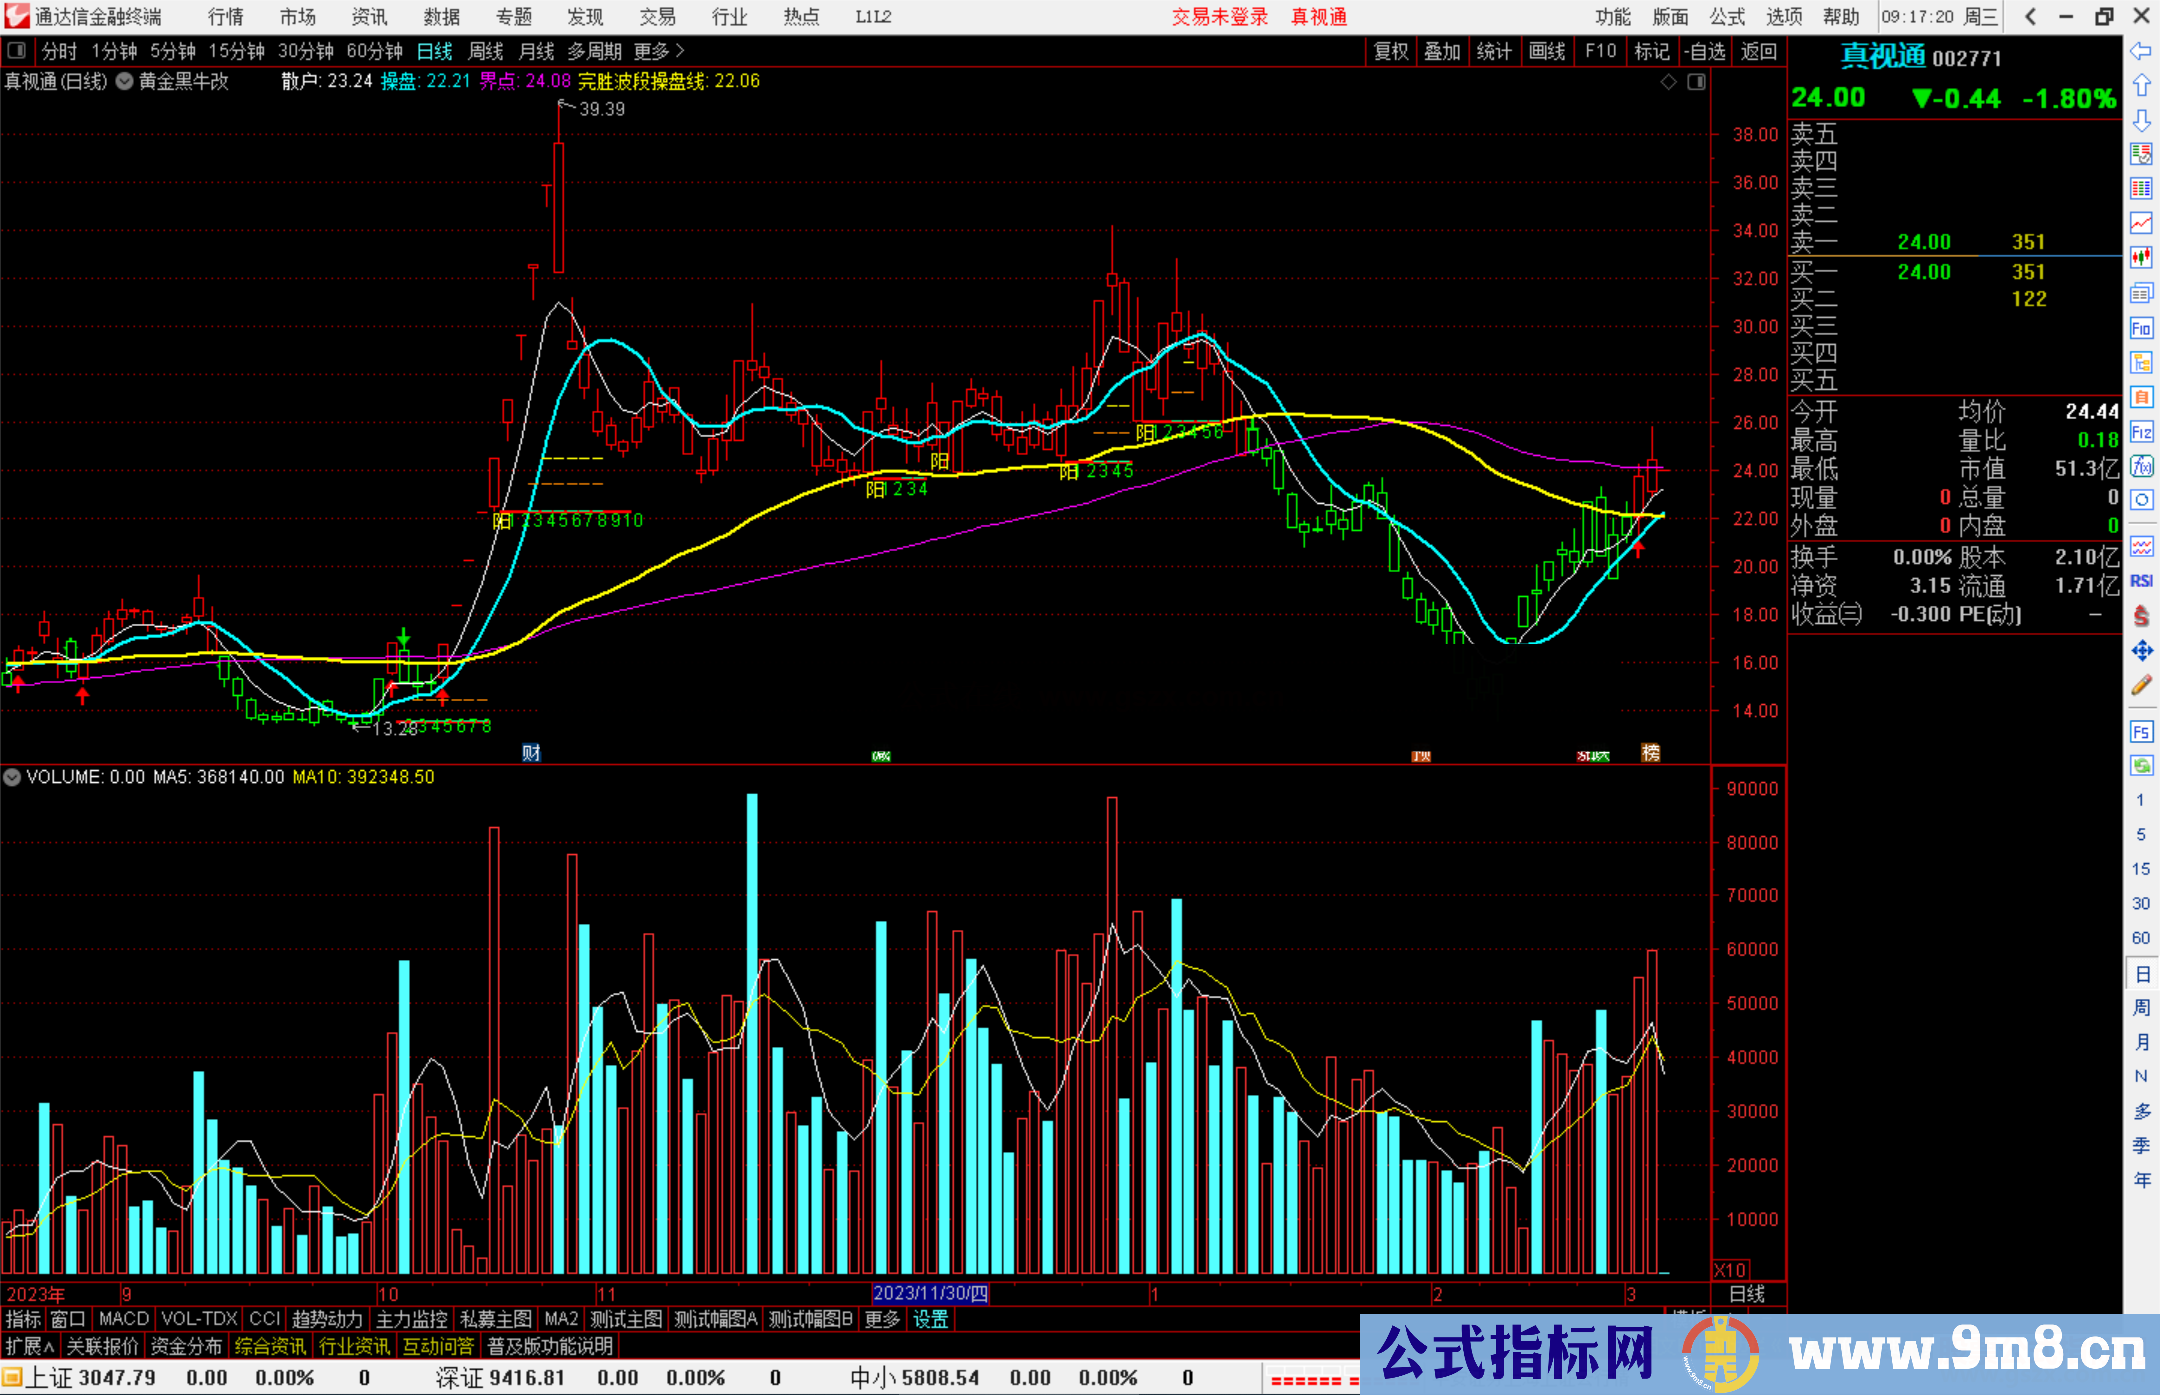Image resolution: width=2160 pixels, height=1395 pixels.
Task: Switch to 15-minute period in right sidebar
Action: coord(2140,869)
